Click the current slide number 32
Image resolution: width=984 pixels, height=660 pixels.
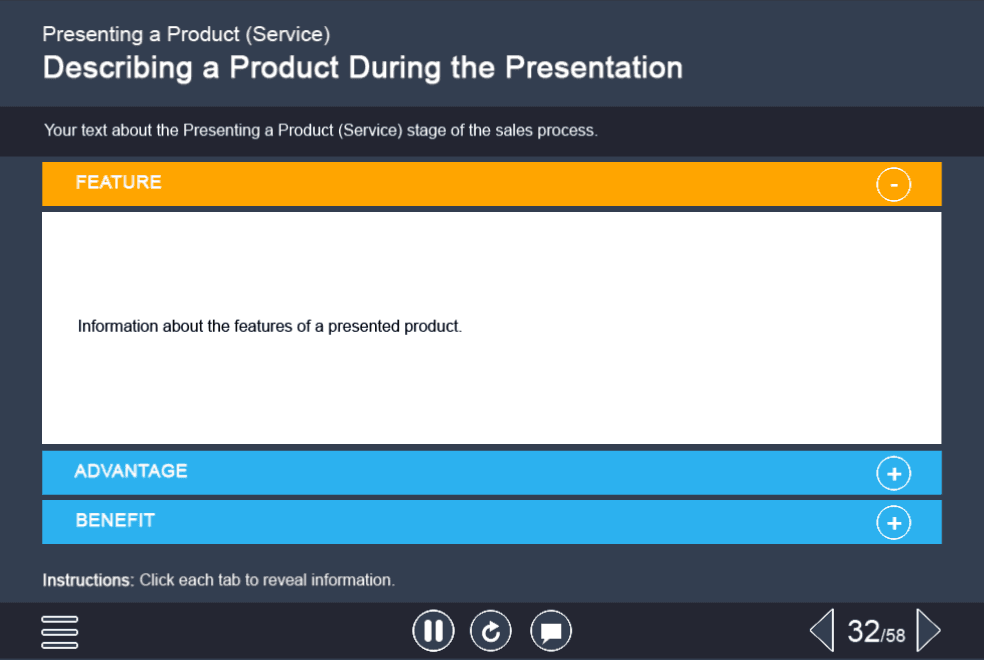pyautogui.click(x=863, y=631)
